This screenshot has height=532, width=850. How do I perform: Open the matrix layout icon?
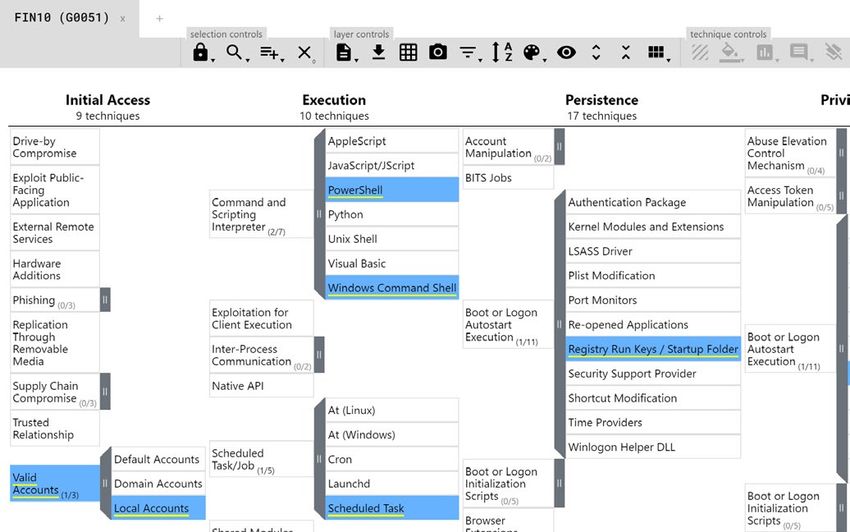[x=656, y=52]
